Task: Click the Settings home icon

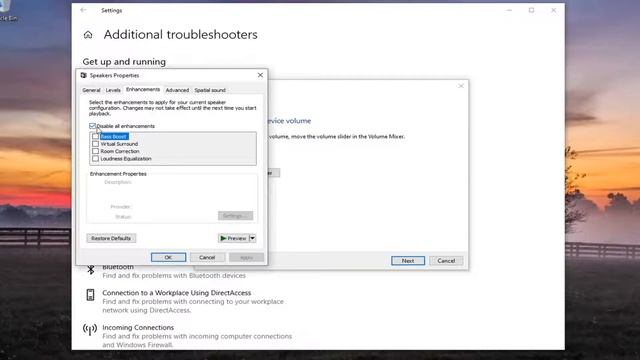Action: [88, 35]
